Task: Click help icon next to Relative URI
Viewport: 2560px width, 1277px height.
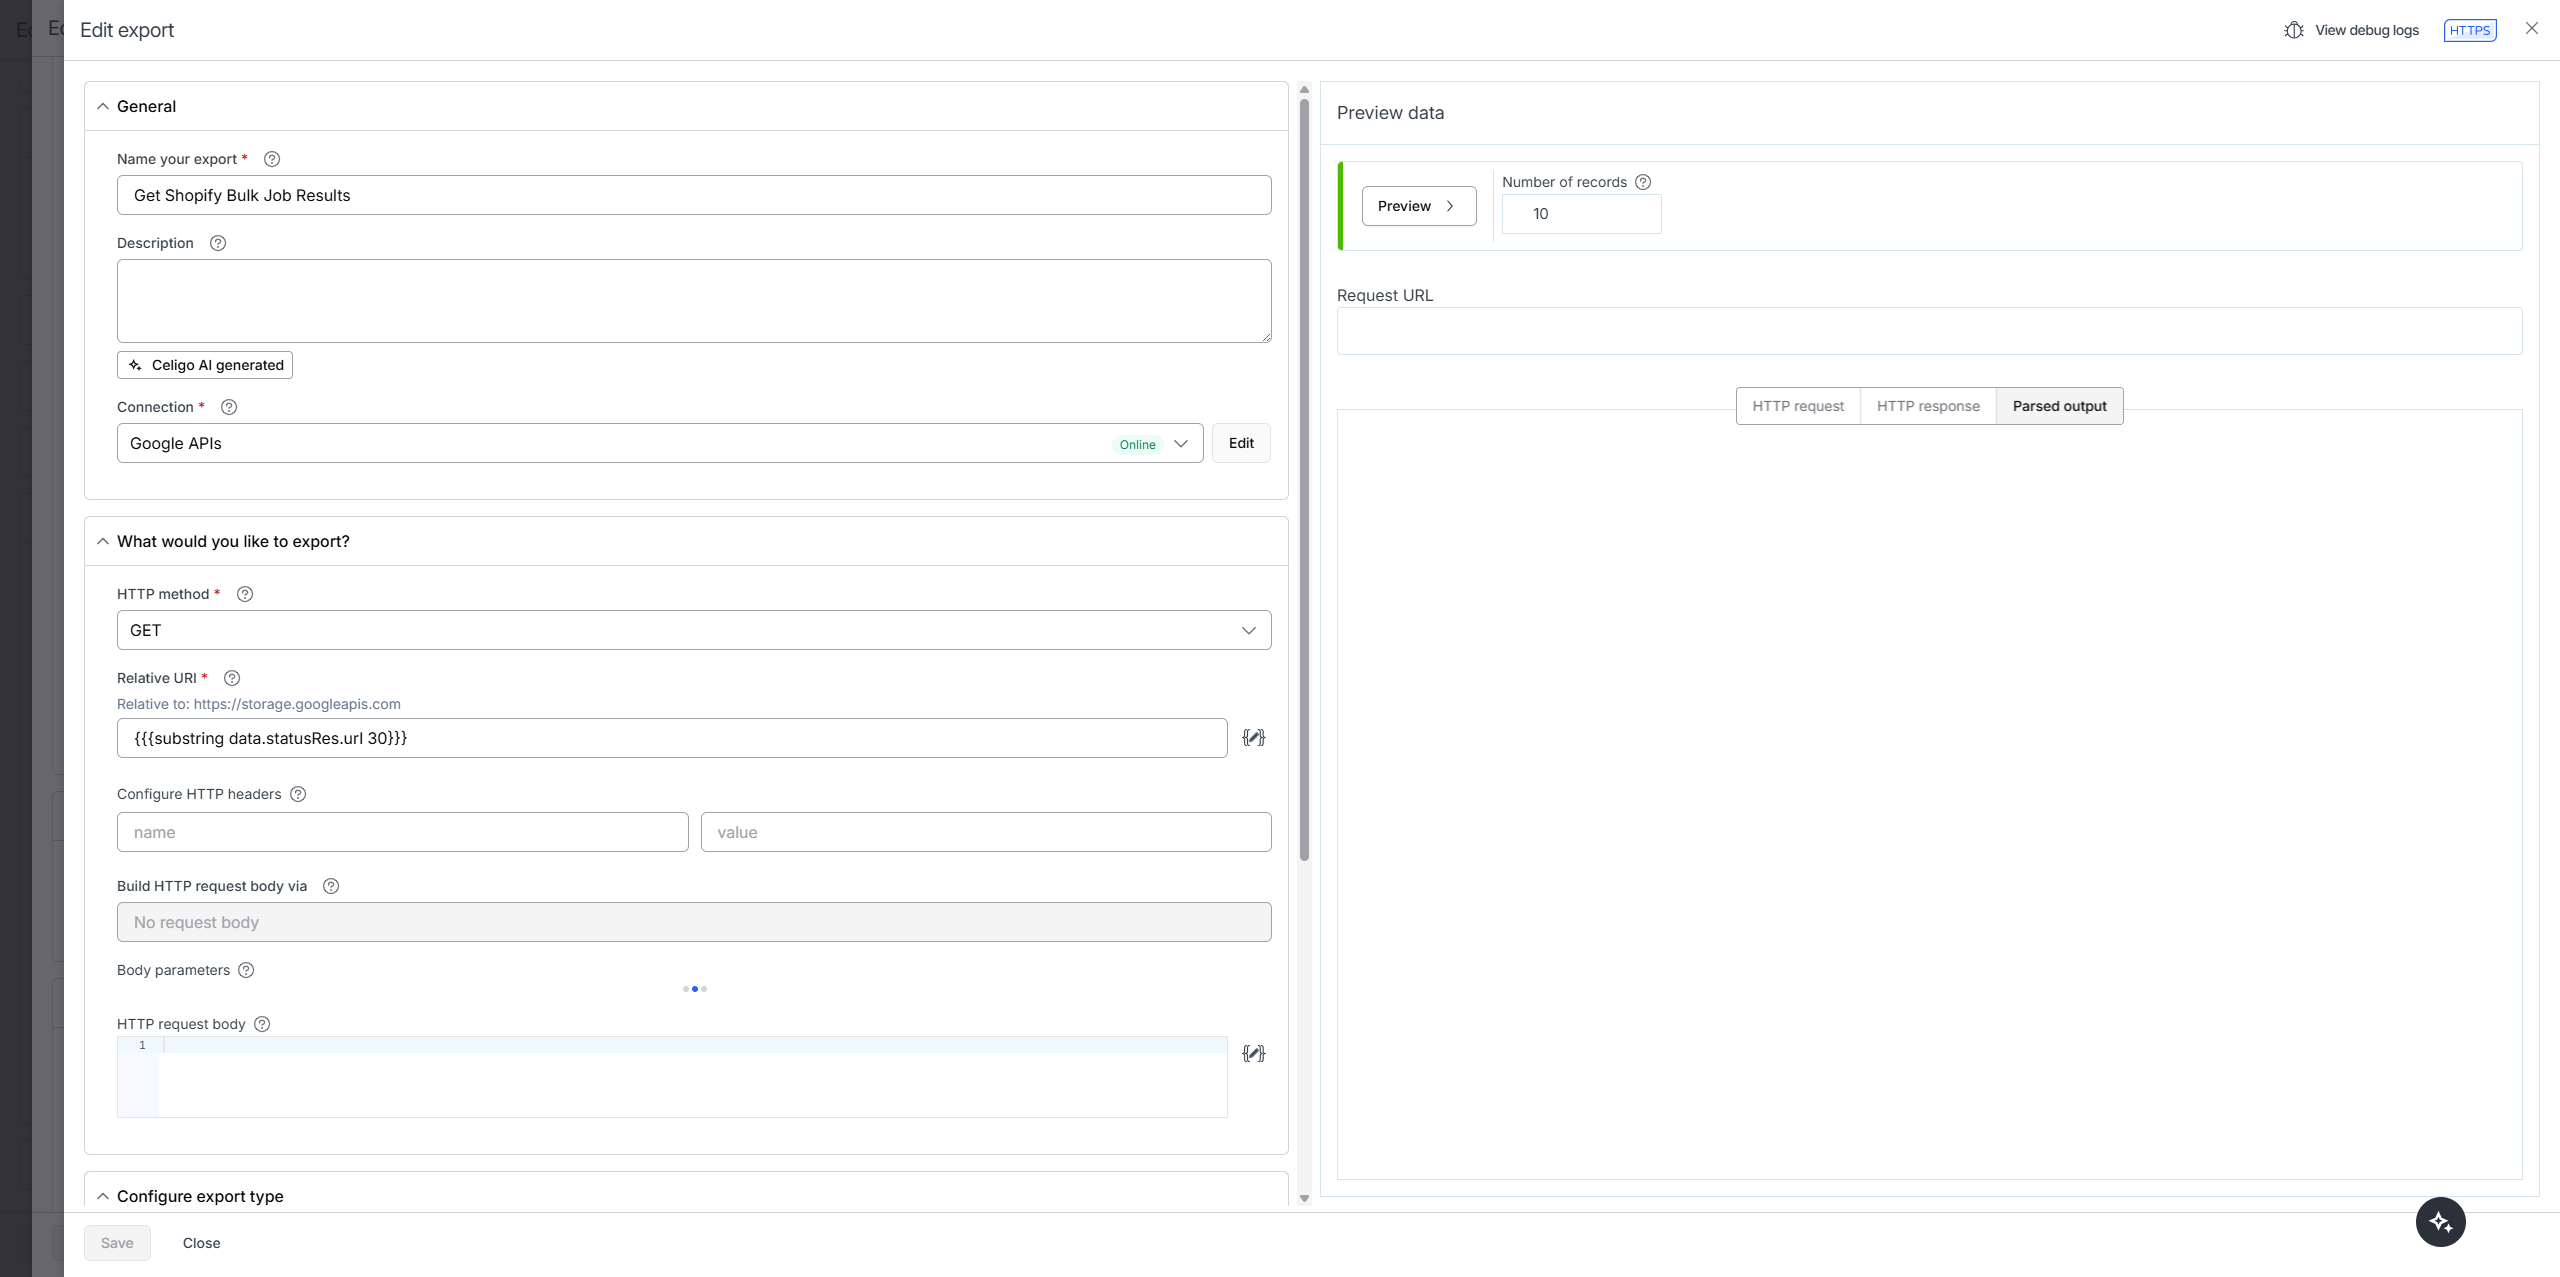Action: 232,678
